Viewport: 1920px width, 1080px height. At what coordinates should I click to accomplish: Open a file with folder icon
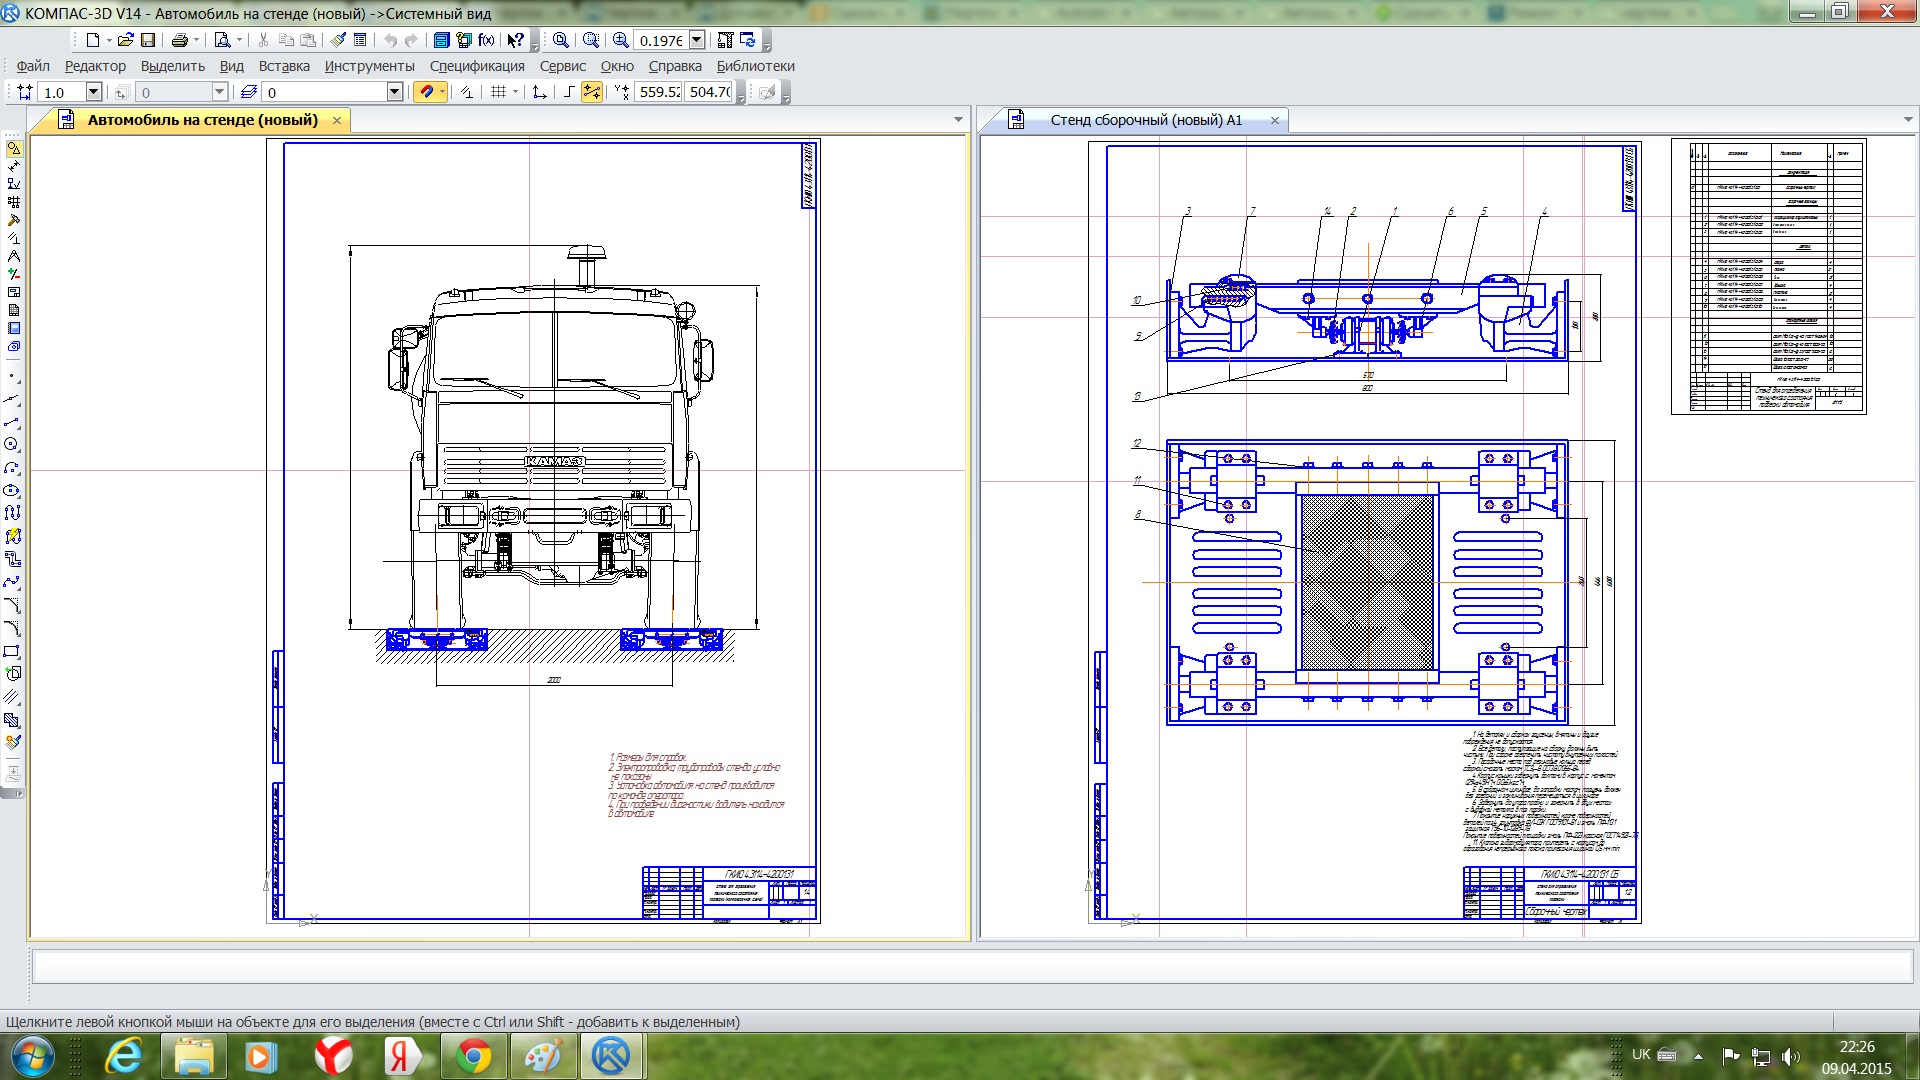coord(125,40)
